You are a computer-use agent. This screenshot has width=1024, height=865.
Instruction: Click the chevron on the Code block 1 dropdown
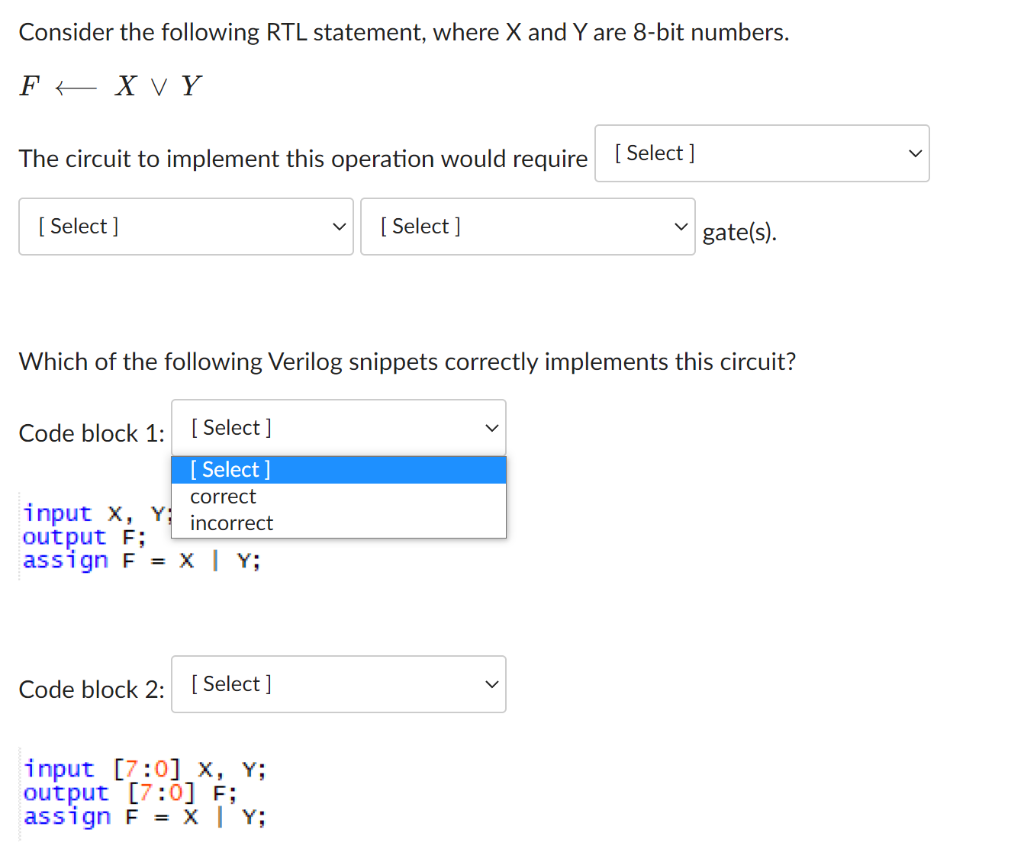(491, 427)
